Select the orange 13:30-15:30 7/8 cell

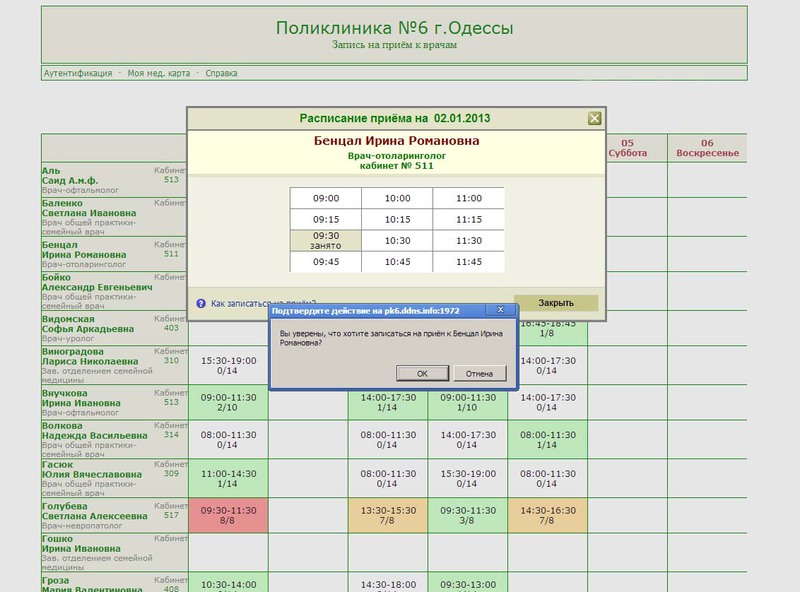tap(388, 515)
